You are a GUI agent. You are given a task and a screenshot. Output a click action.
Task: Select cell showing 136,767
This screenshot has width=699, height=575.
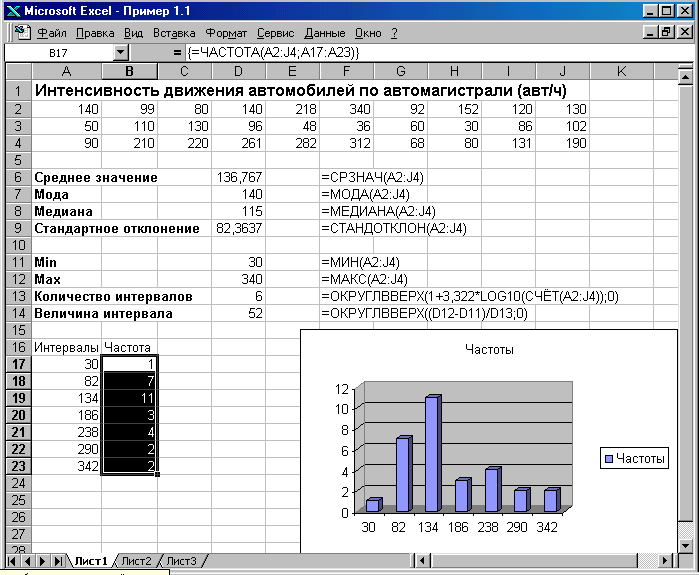pos(239,177)
